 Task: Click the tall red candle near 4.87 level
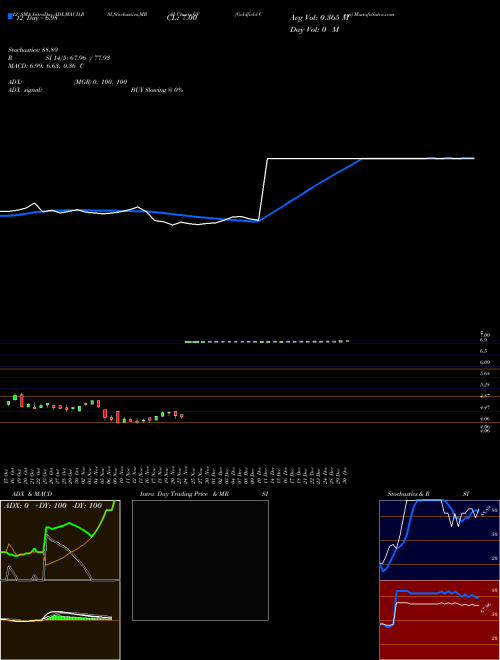(x=22, y=401)
